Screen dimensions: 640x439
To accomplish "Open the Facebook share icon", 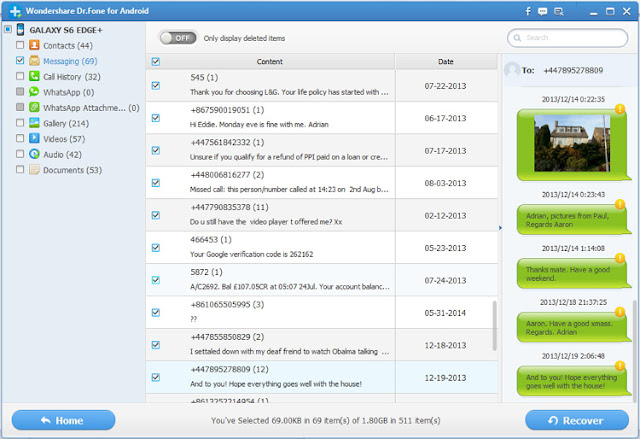I will 528,11.
